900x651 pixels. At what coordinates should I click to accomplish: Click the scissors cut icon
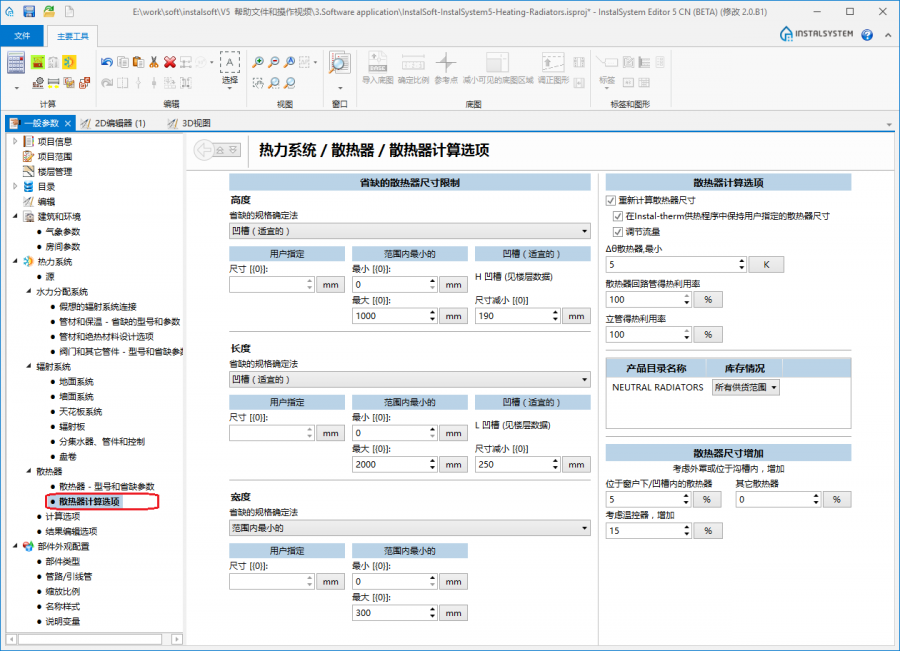154,62
